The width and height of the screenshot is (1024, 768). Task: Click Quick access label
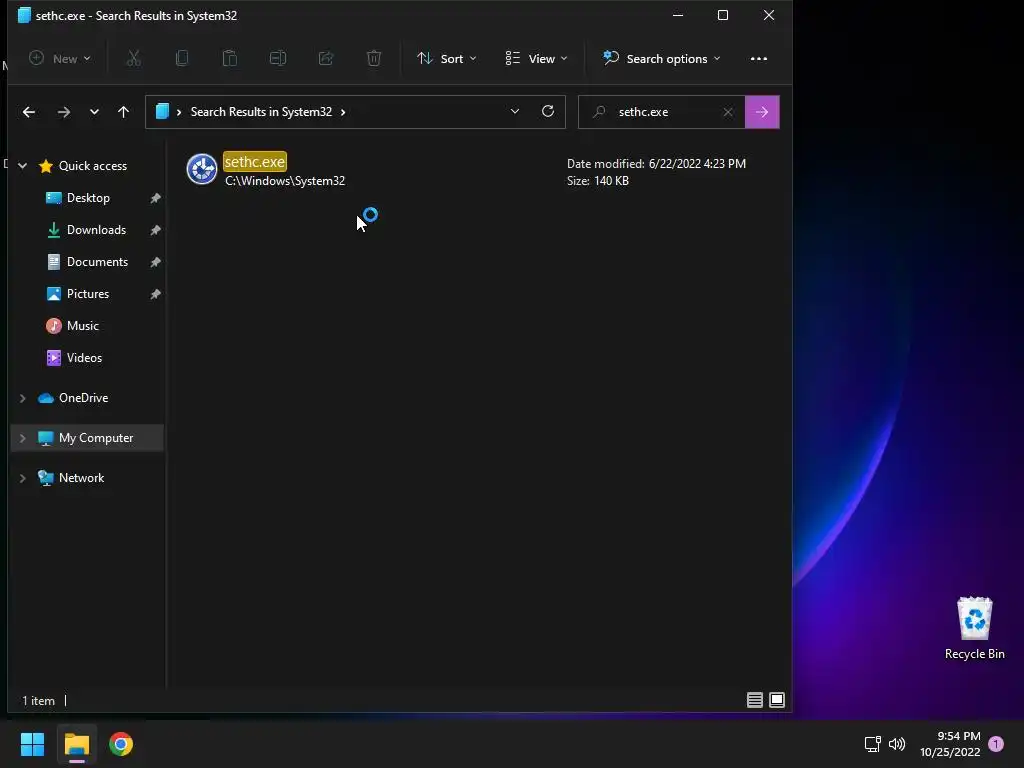(x=93, y=166)
